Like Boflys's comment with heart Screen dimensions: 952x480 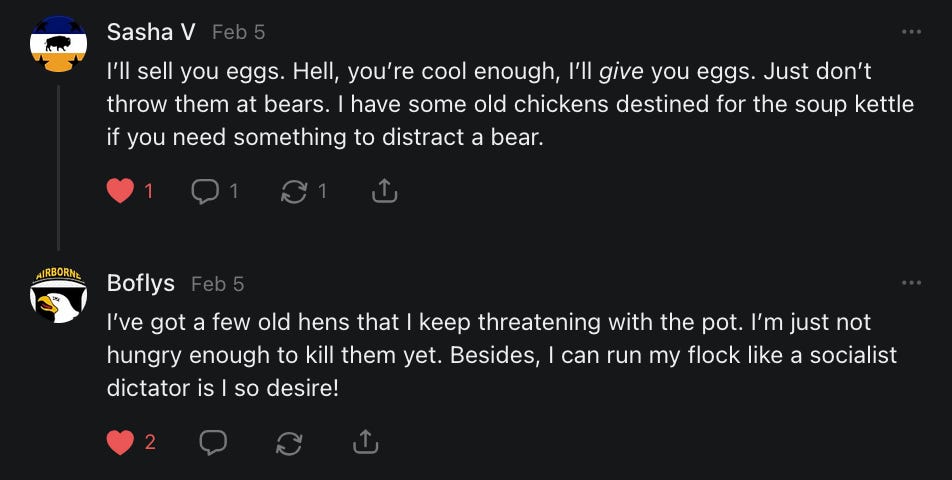[x=120, y=441]
